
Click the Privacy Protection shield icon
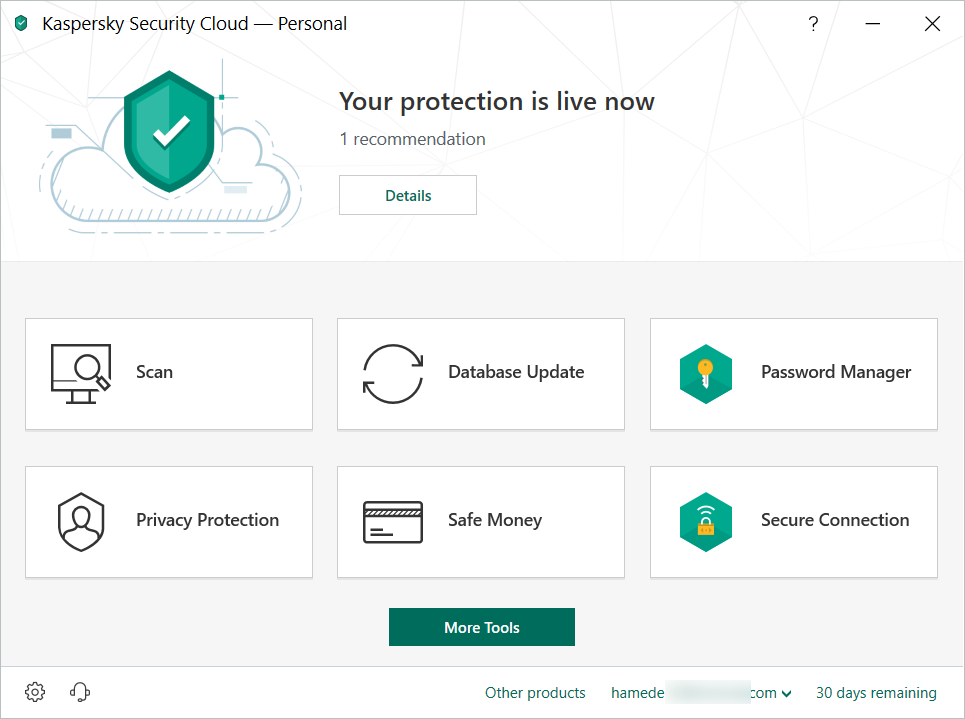[81, 521]
